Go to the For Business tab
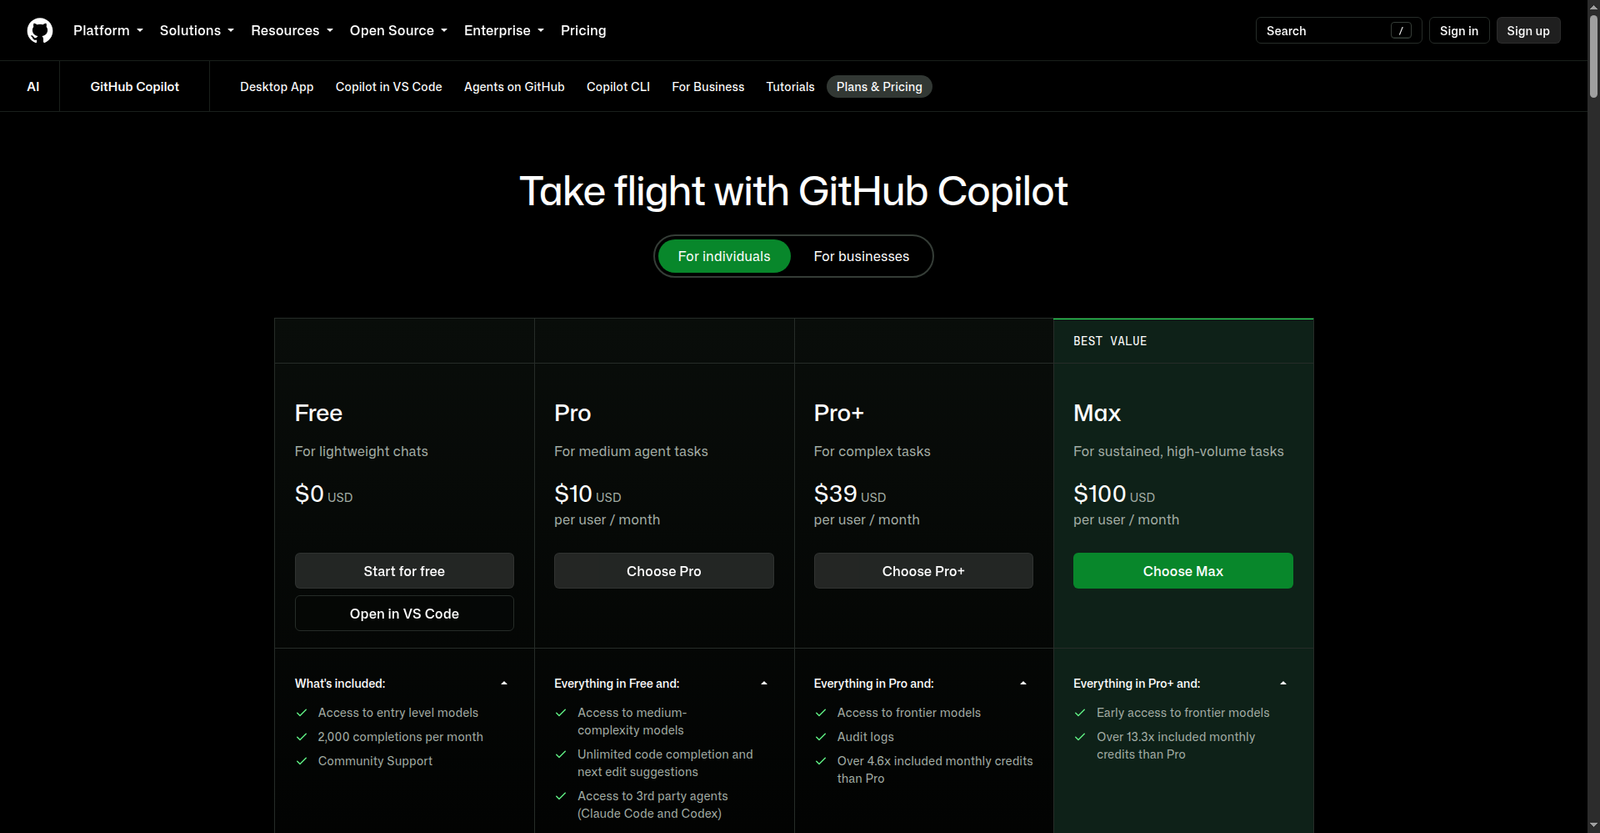Viewport: 1600px width, 833px height. pos(708,87)
